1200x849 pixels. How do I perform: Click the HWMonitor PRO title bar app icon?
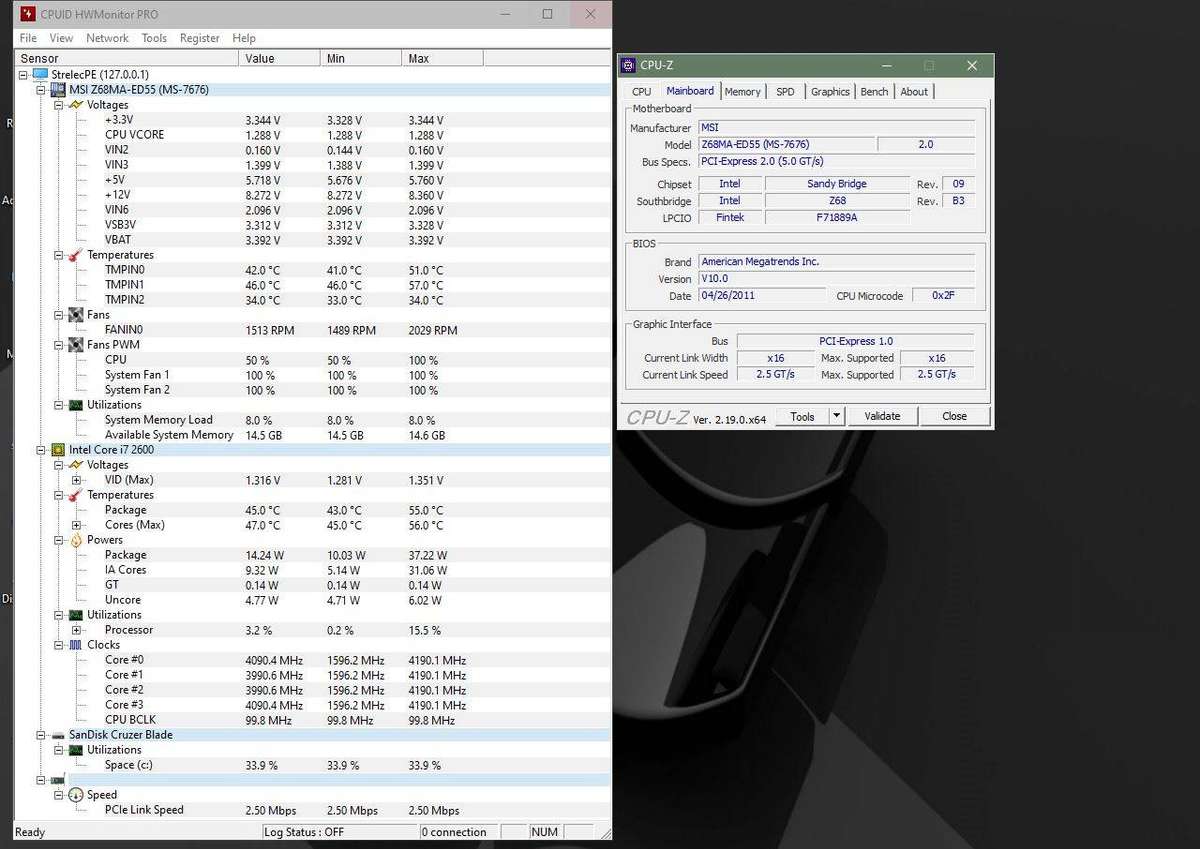coord(27,15)
